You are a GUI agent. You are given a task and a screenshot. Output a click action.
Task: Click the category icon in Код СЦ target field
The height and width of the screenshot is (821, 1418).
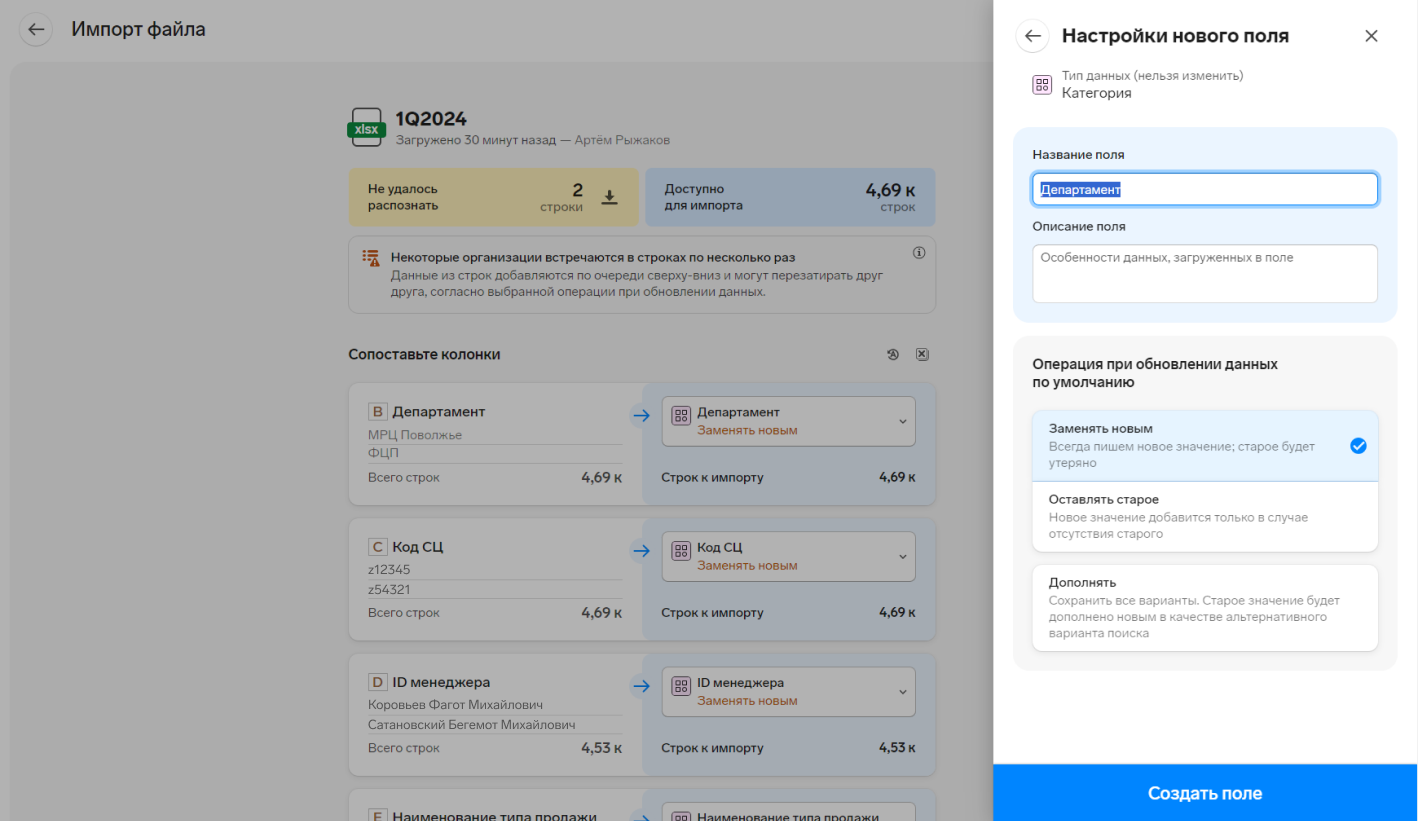681,550
